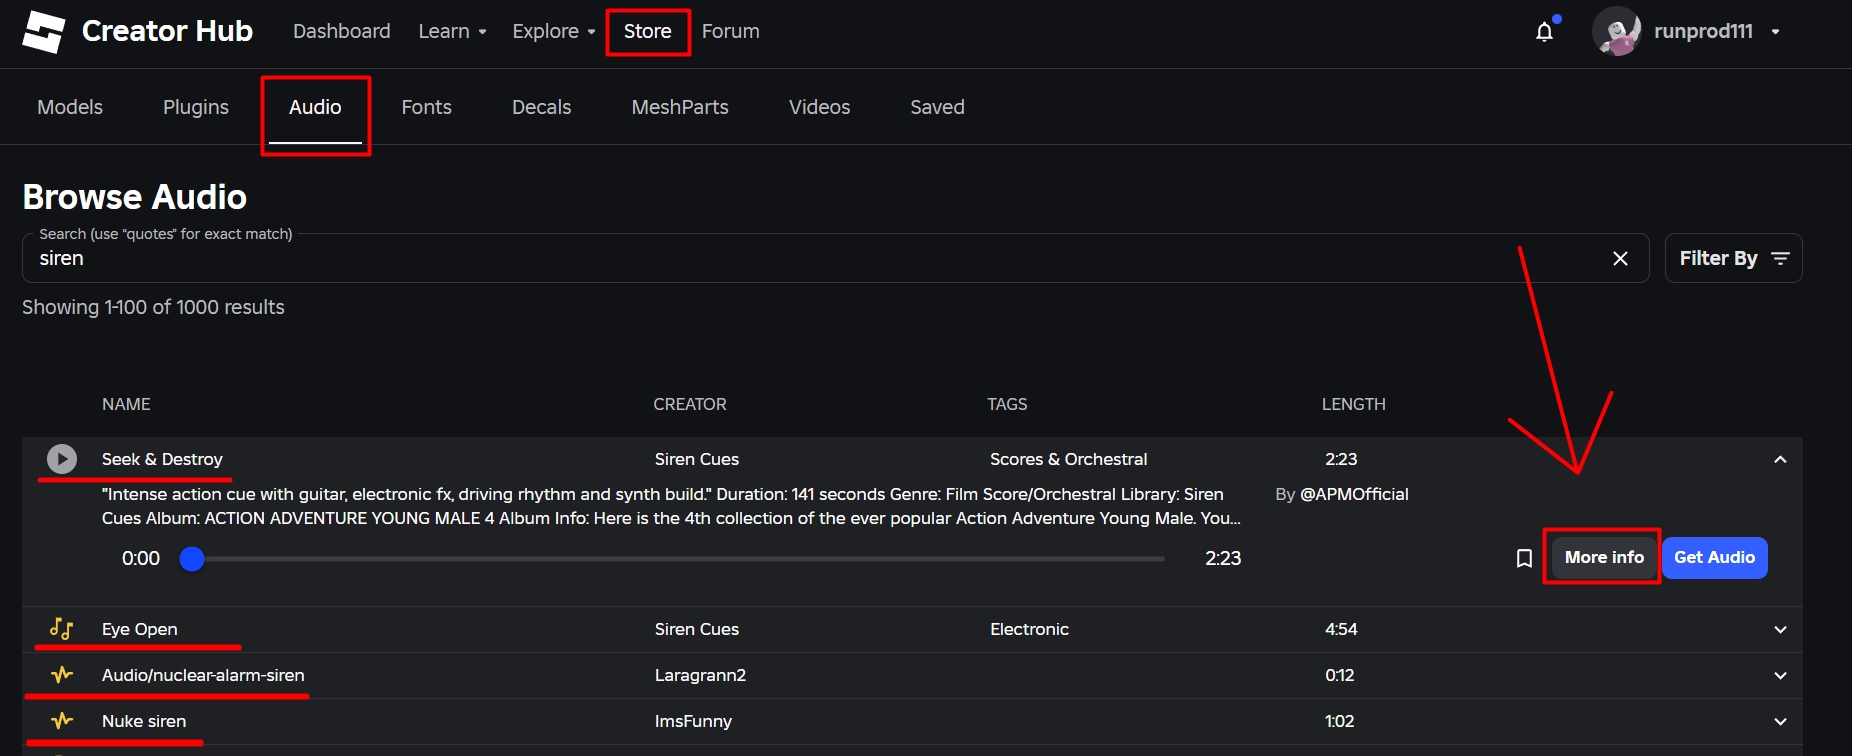Click the Laragrann2 creator name
1852x756 pixels.
coord(700,675)
